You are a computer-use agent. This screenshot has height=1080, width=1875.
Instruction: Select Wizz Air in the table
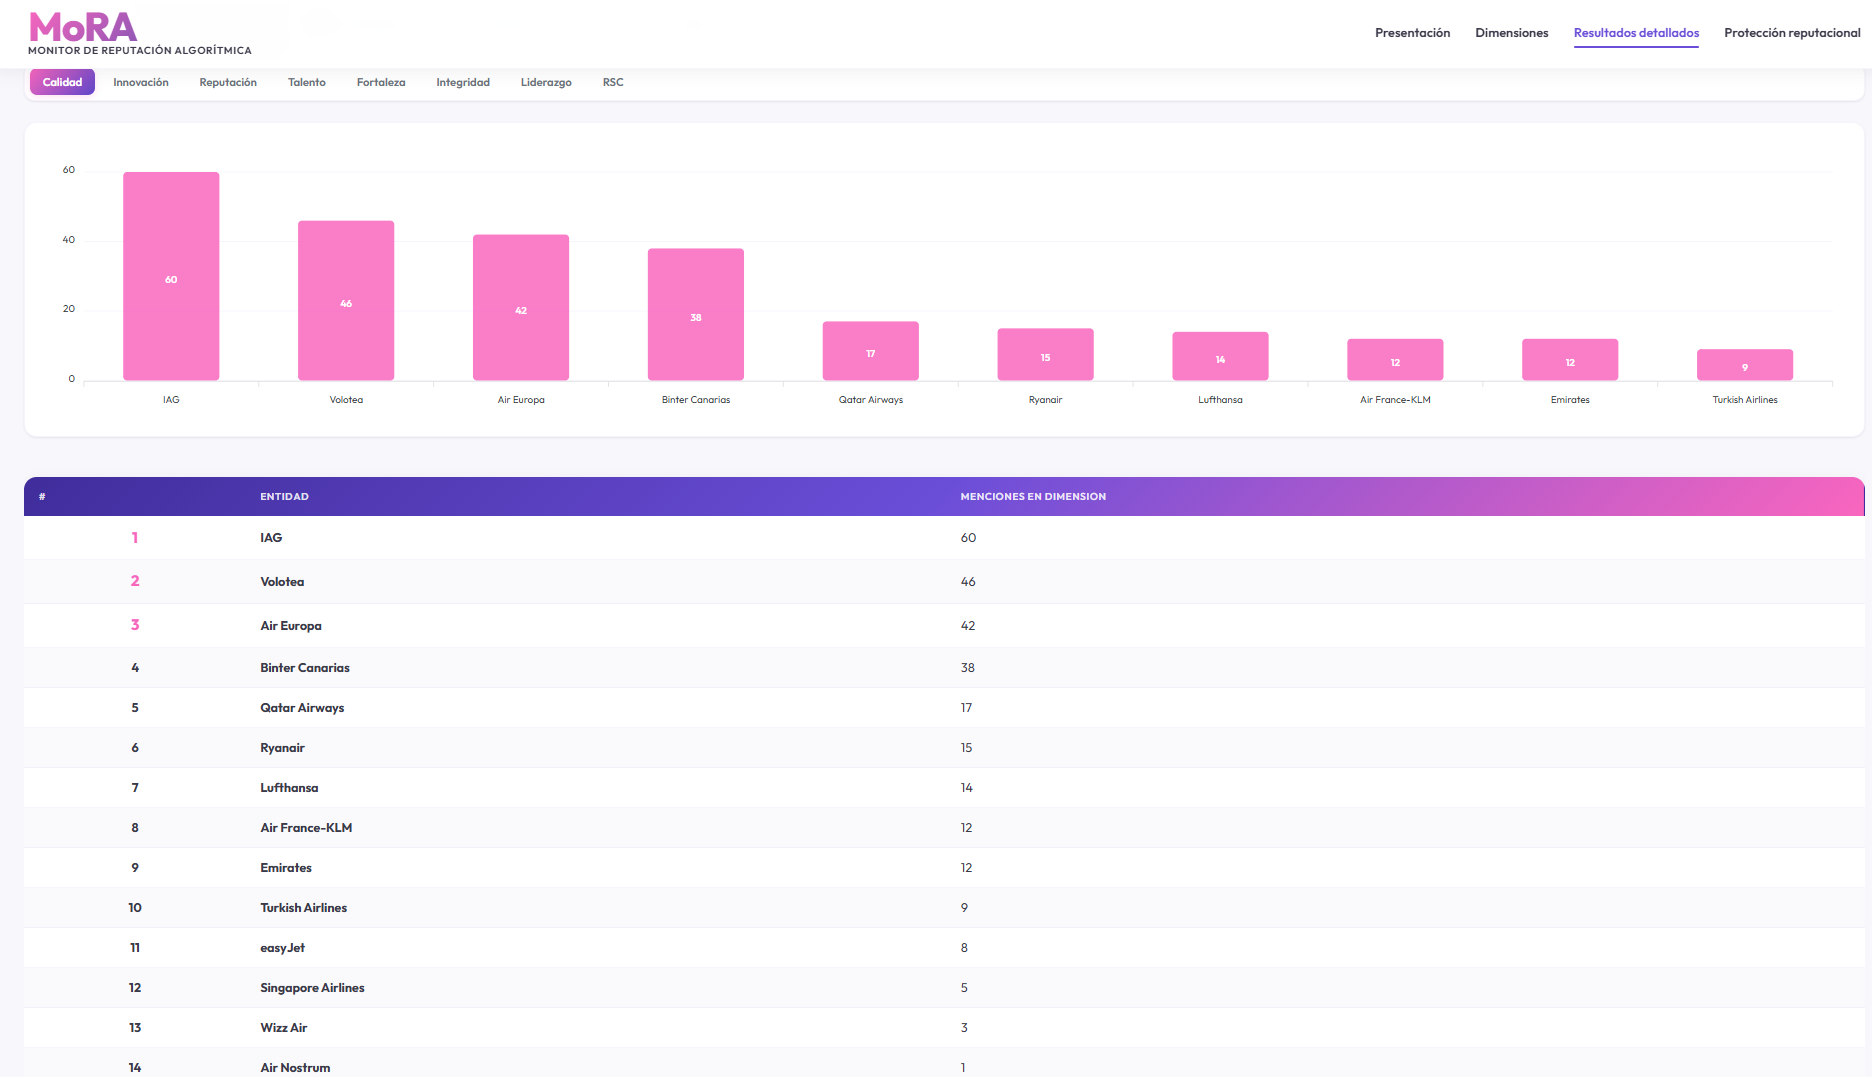284,1028
